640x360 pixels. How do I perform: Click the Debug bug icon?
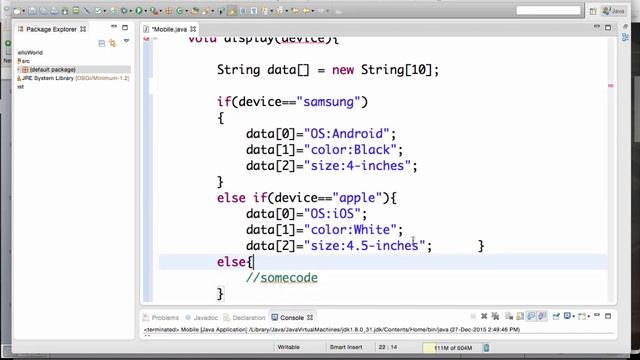click(124, 11)
